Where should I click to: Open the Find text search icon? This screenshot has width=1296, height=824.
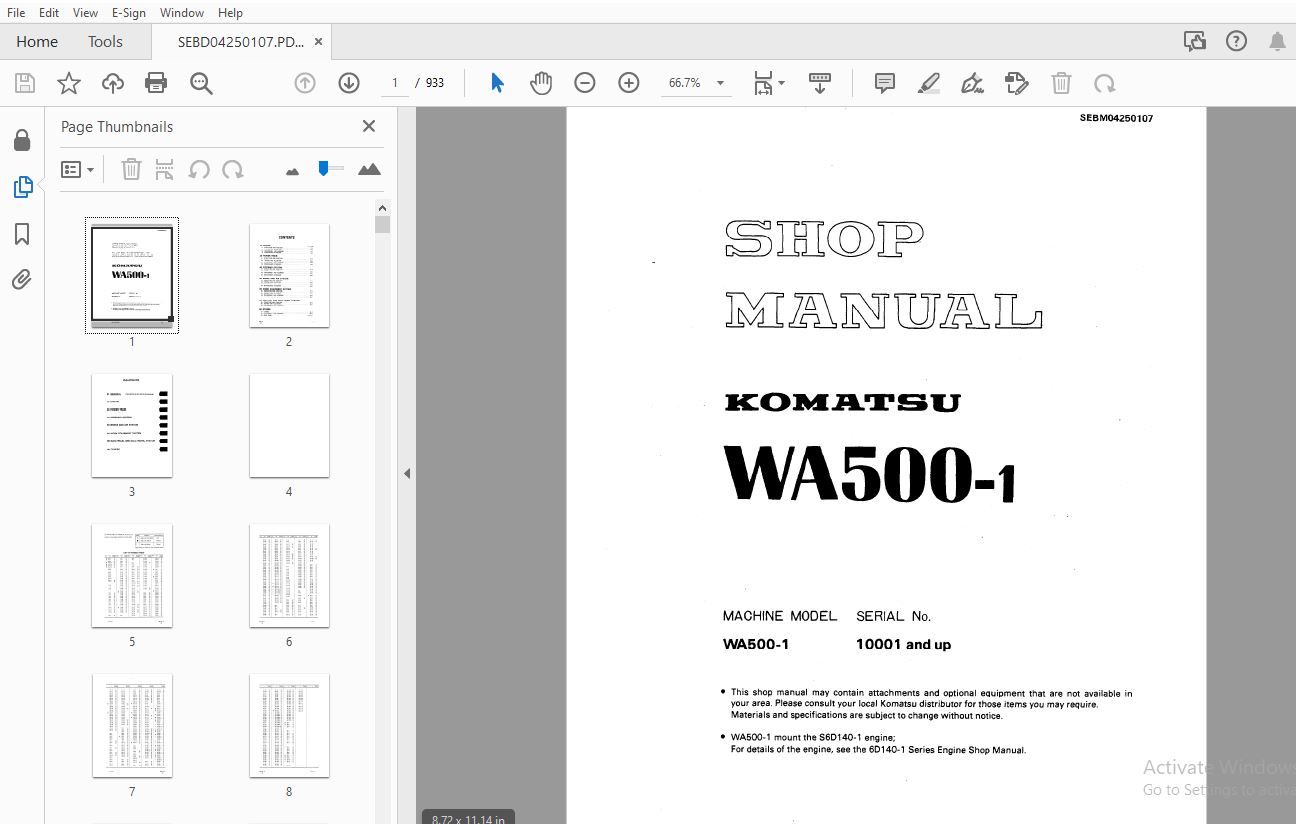point(201,83)
